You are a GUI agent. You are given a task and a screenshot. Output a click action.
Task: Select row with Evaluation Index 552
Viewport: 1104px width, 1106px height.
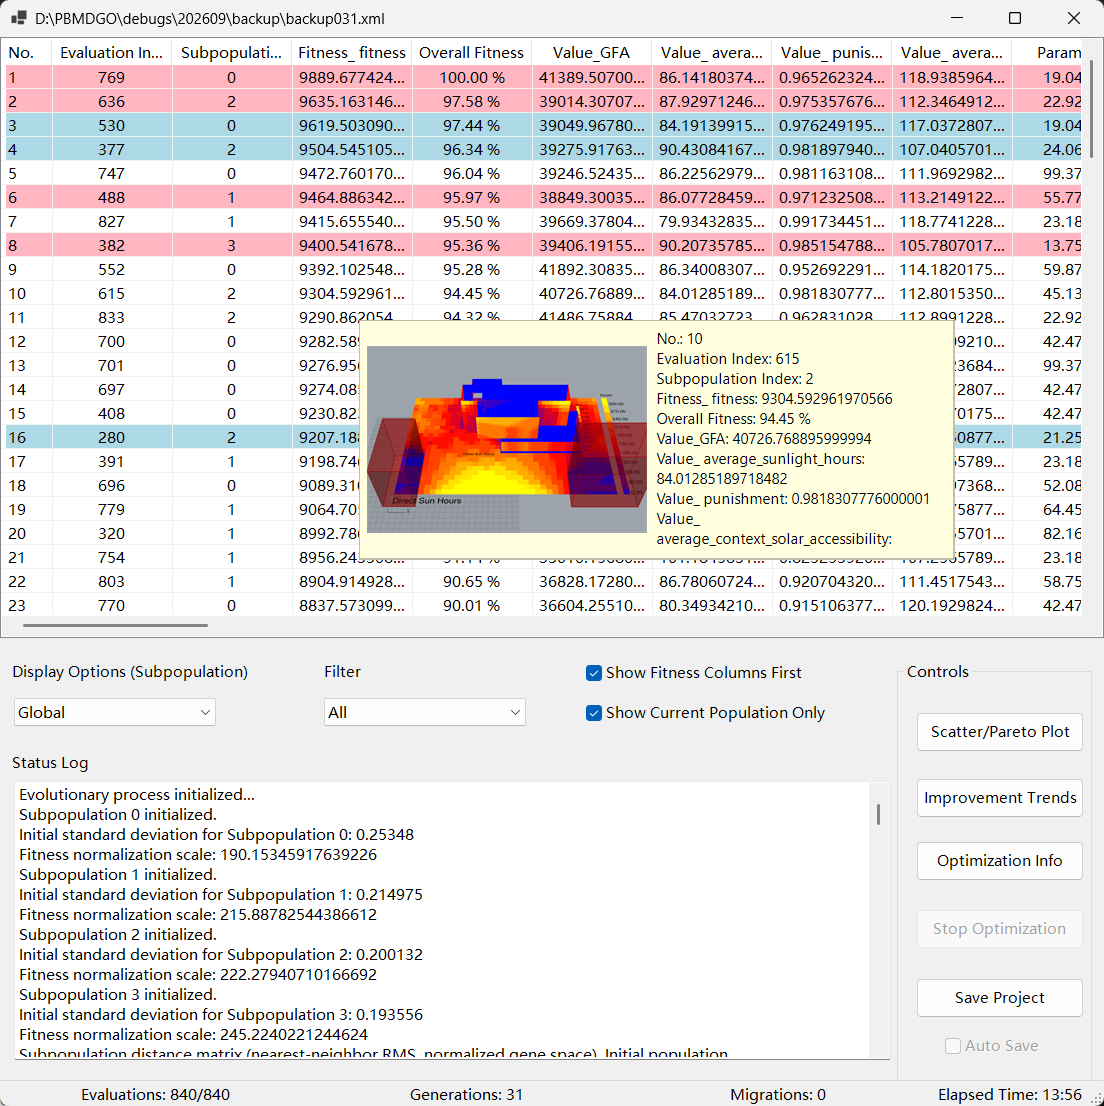coord(543,269)
